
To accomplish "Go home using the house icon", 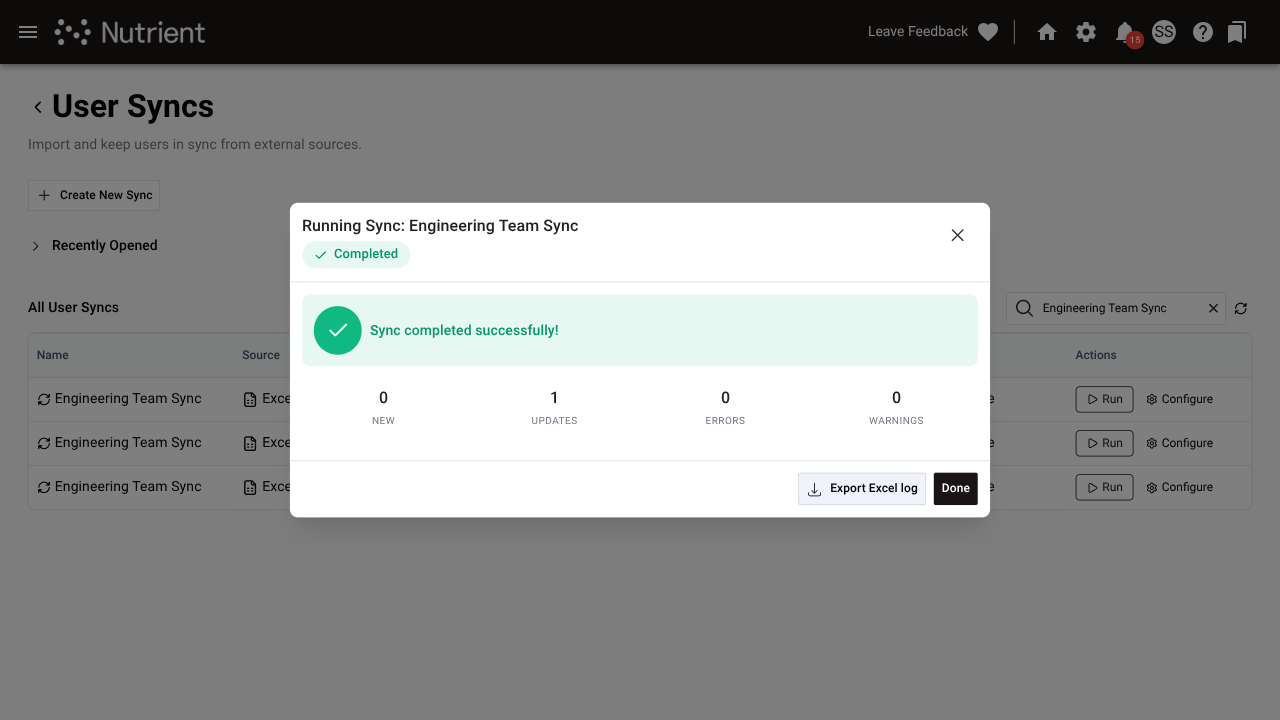I will [1046, 31].
